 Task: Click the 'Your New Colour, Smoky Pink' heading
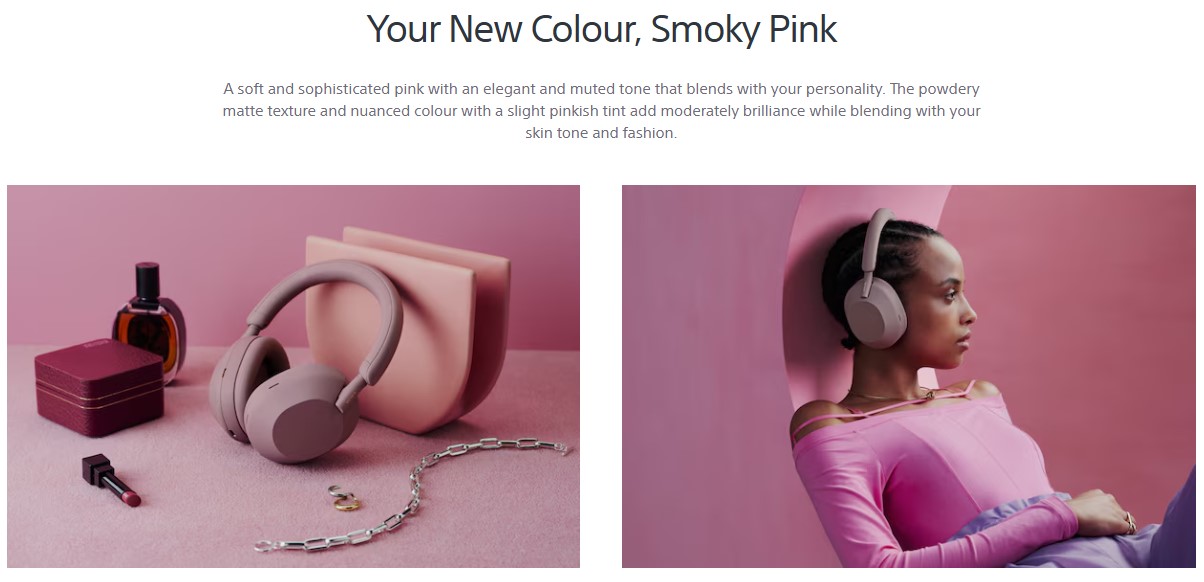[601, 29]
